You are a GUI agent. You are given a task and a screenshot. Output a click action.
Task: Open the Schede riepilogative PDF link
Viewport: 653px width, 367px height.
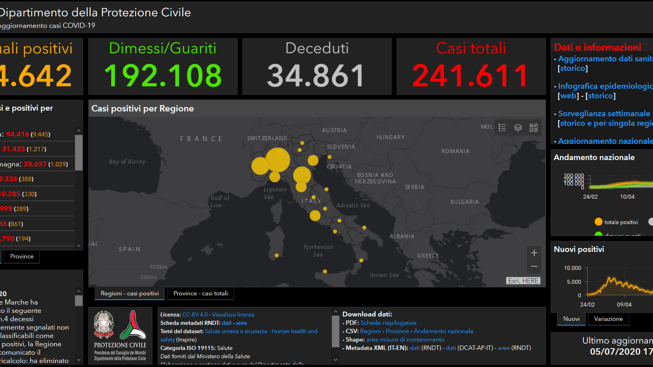(388, 323)
